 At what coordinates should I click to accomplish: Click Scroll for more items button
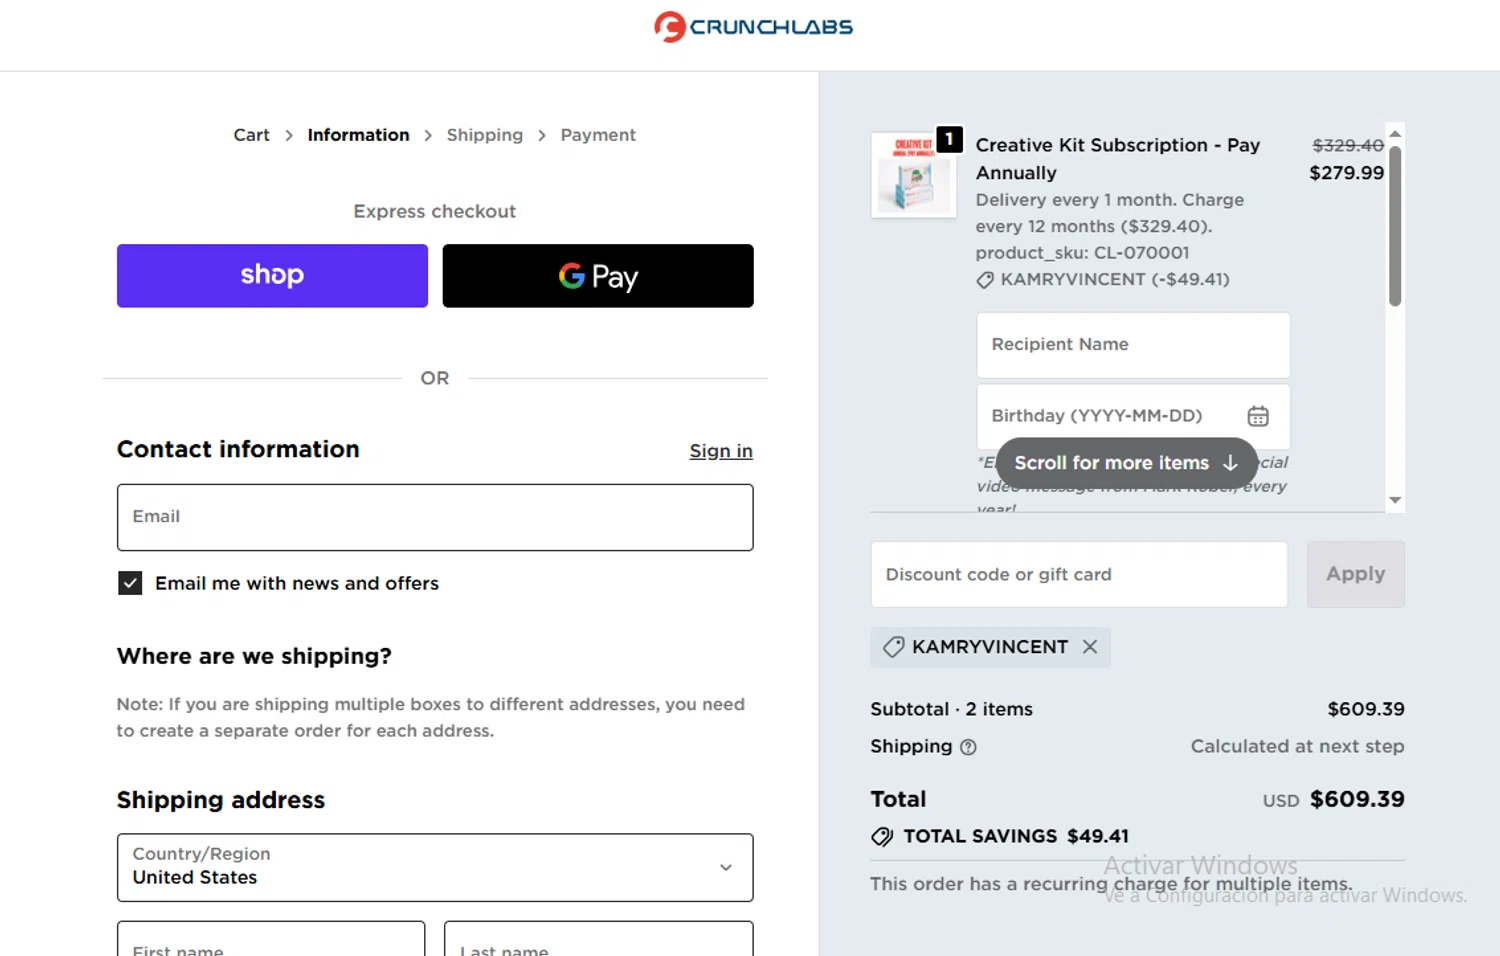point(1126,463)
